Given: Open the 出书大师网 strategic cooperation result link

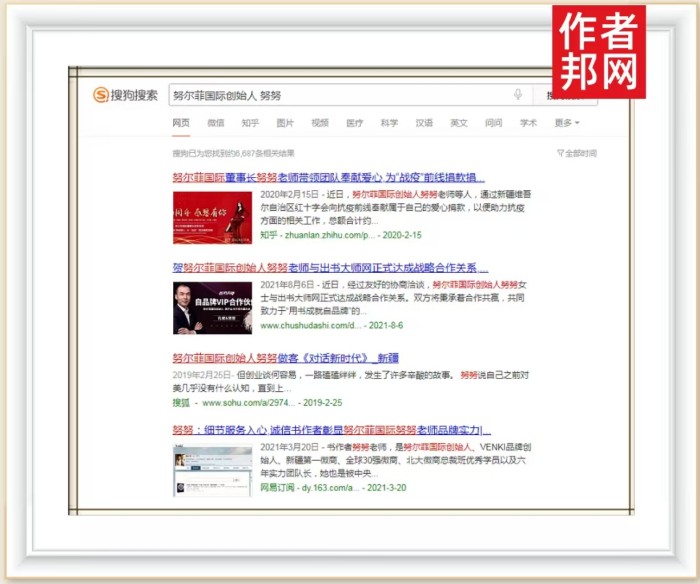Looking at the screenshot, I should coord(330,268).
